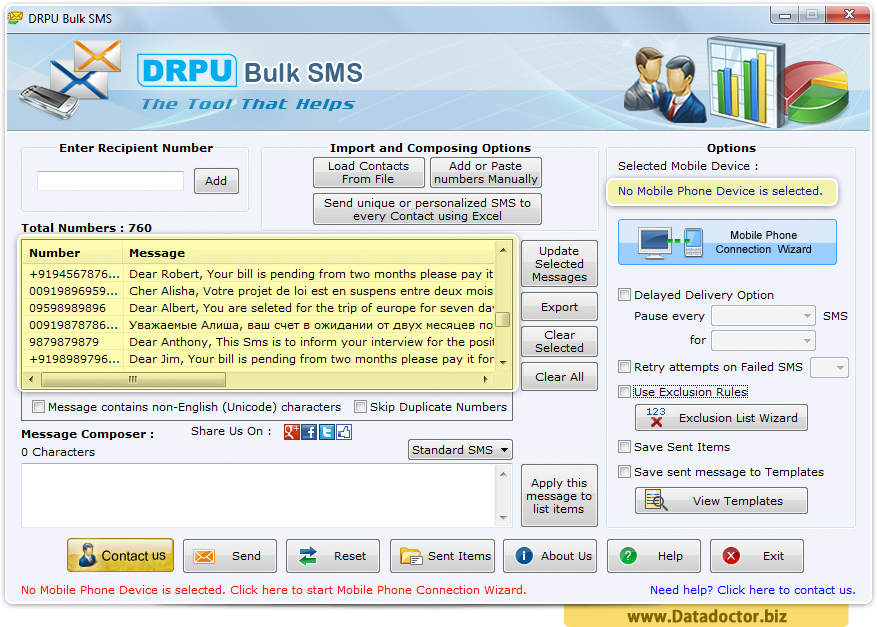Click Send unique or personalized SMS using Excel

click(x=427, y=209)
